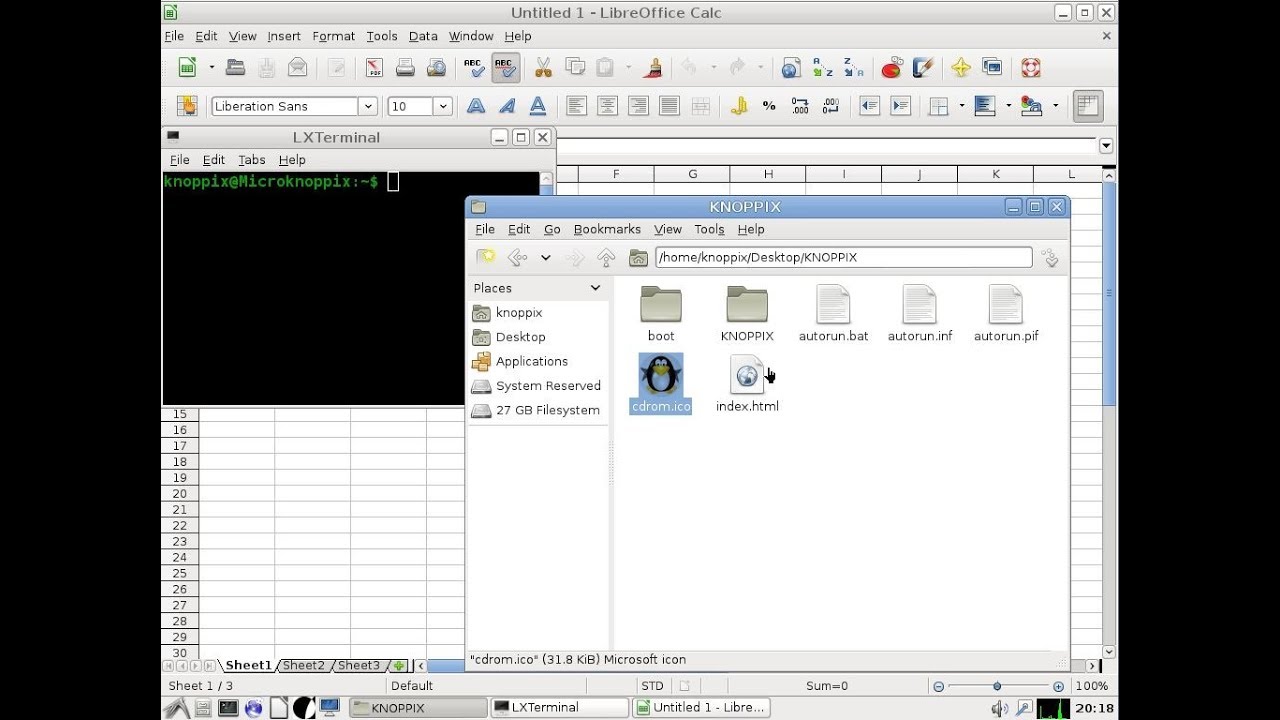Select 27 GB Filesystem in Places

[535, 410]
